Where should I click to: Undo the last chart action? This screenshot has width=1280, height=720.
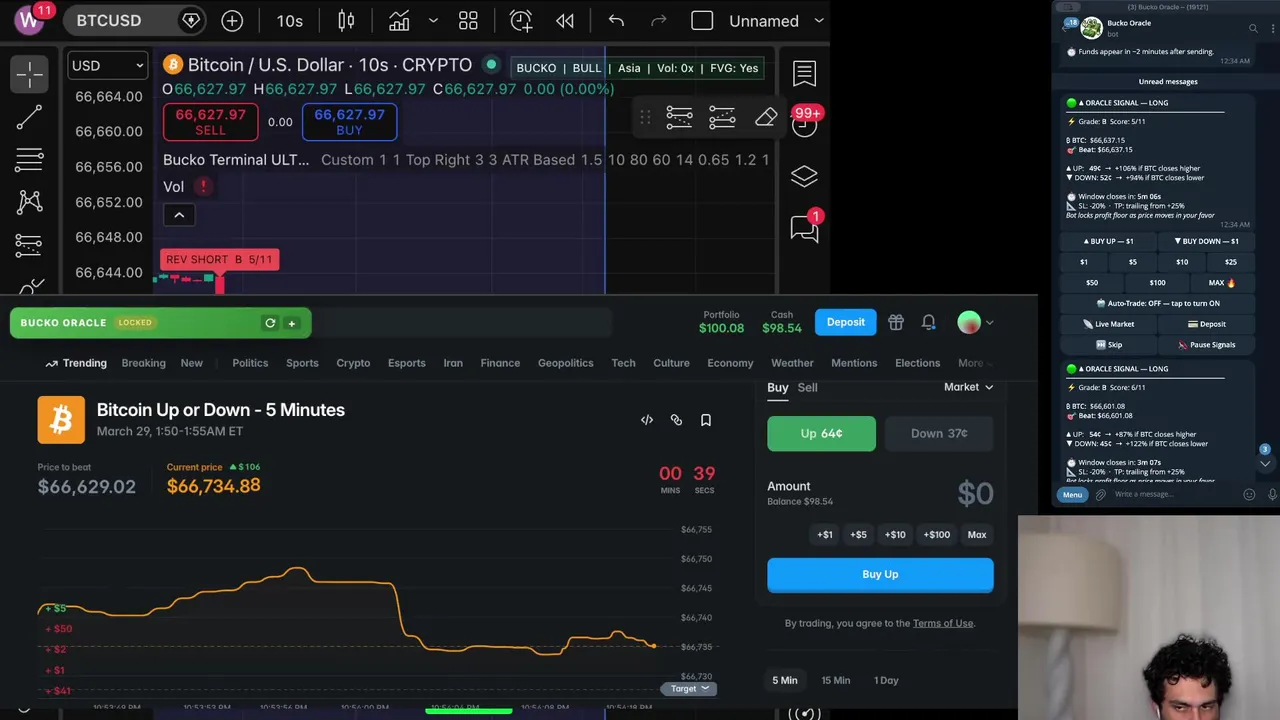[616, 21]
